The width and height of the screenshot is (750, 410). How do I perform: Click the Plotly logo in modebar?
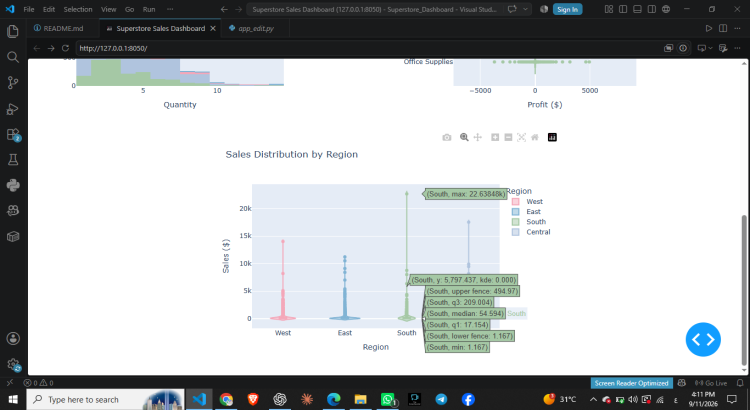coord(552,137)
